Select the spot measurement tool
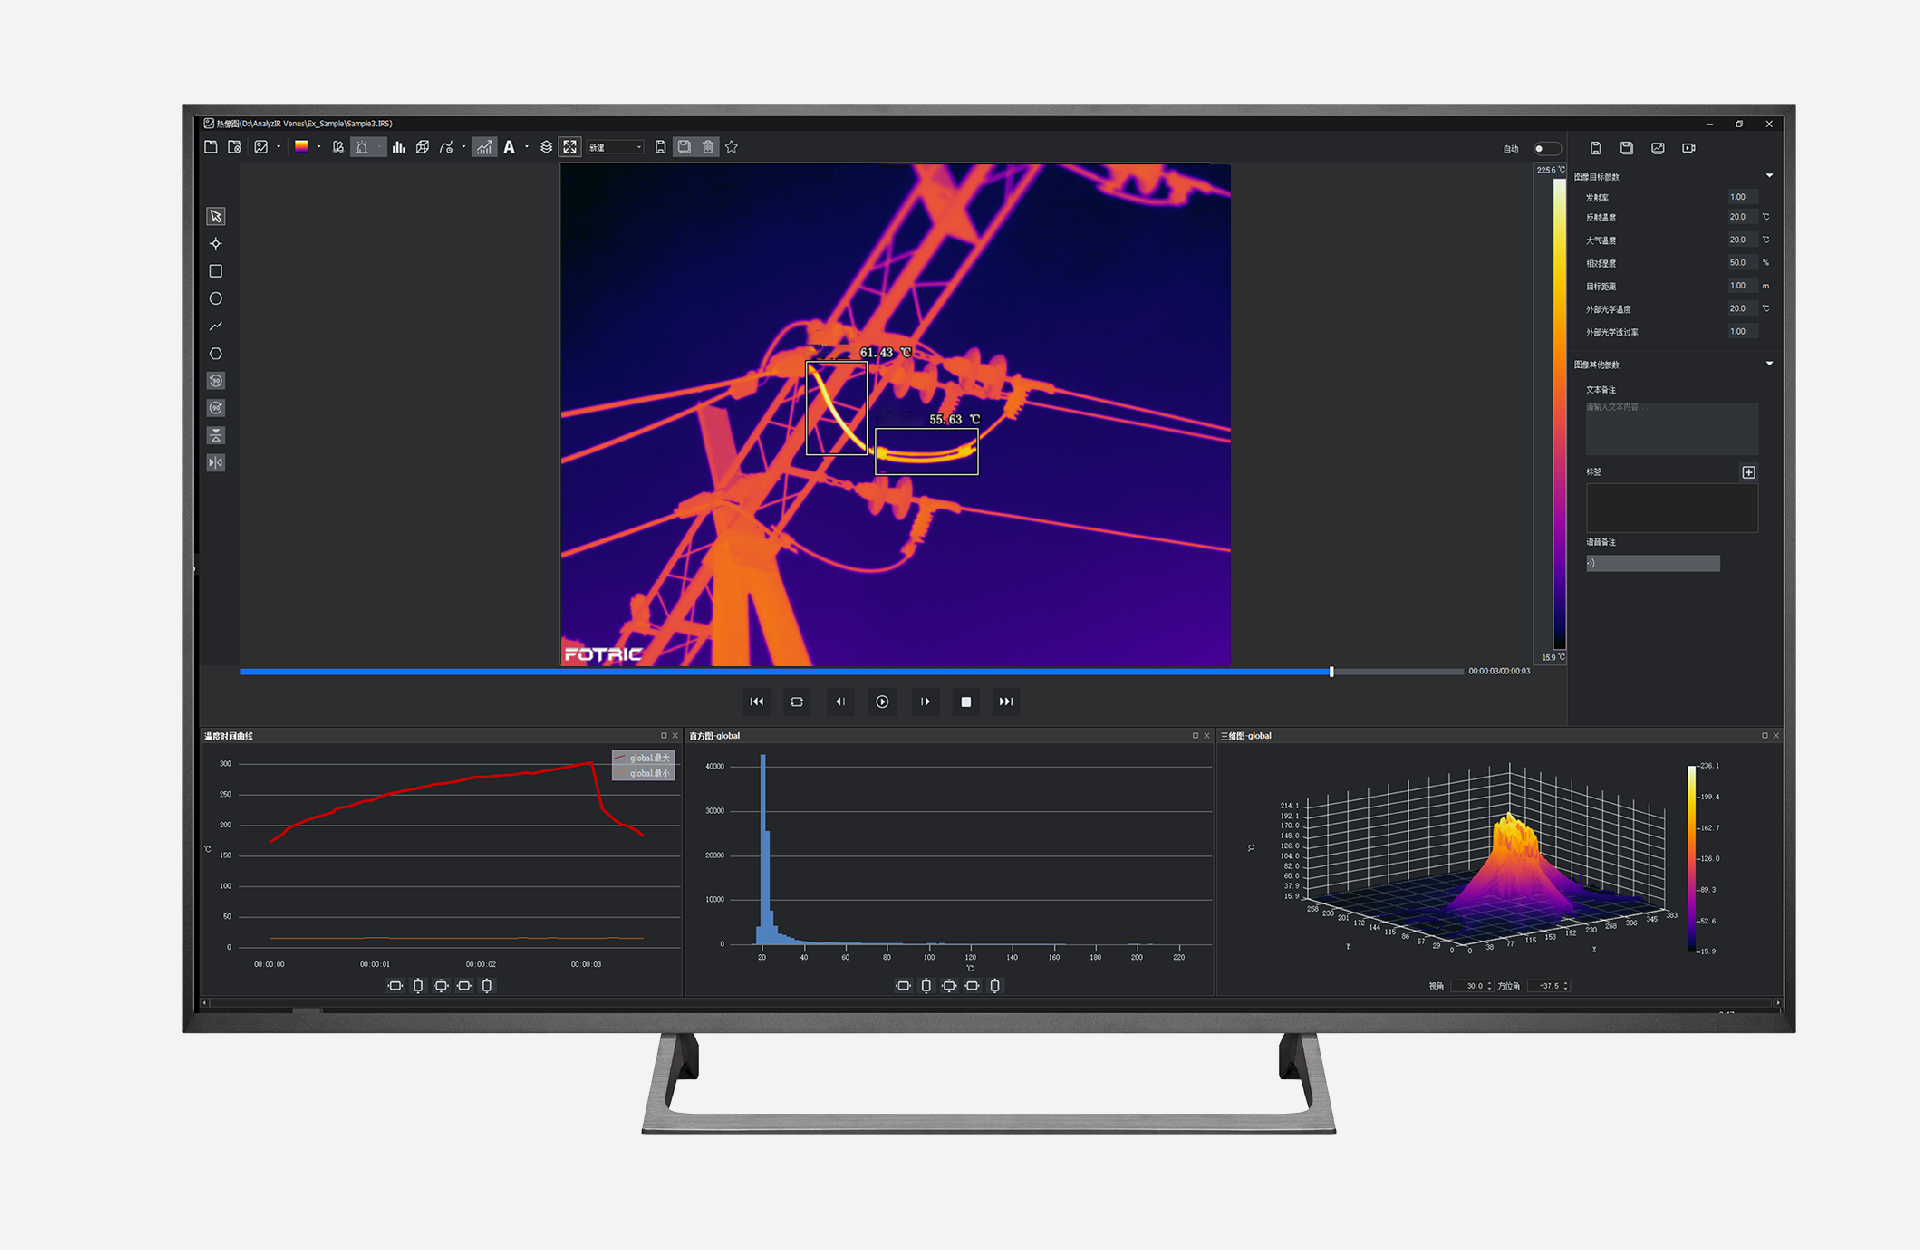This screenshot has width=1920, height=1250. click(x=216, y=244)
